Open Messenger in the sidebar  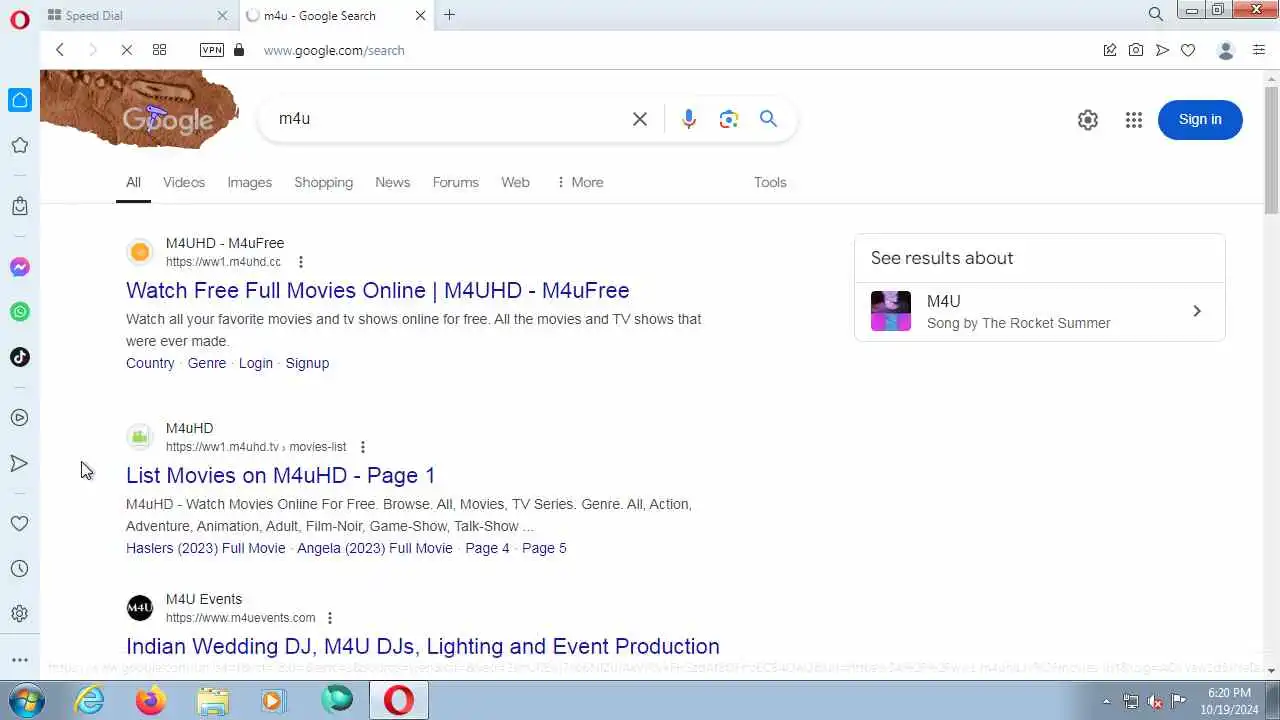pyautogui.click(x=20, y=267)
